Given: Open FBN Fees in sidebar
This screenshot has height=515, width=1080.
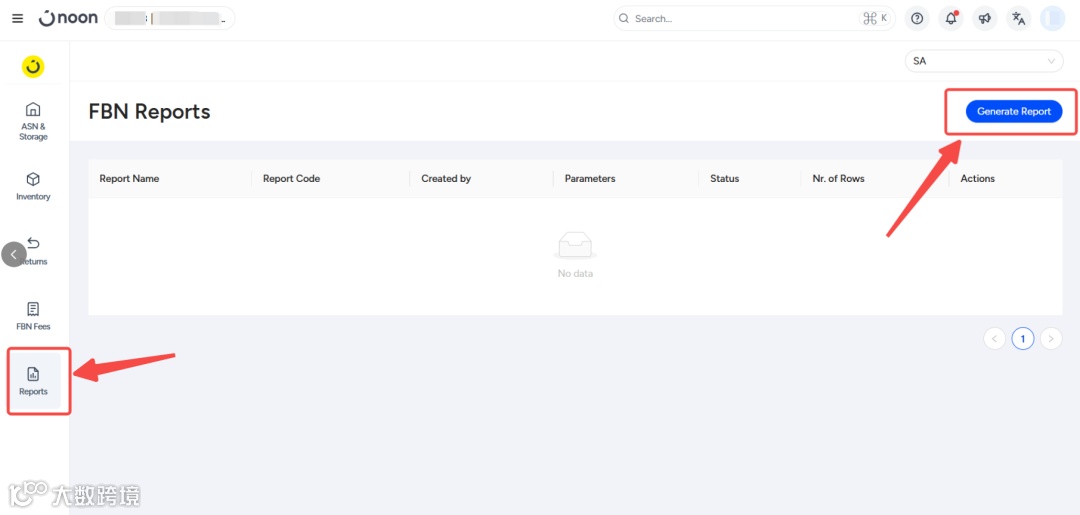Looking at the screenshot, I should pos(33,316).
